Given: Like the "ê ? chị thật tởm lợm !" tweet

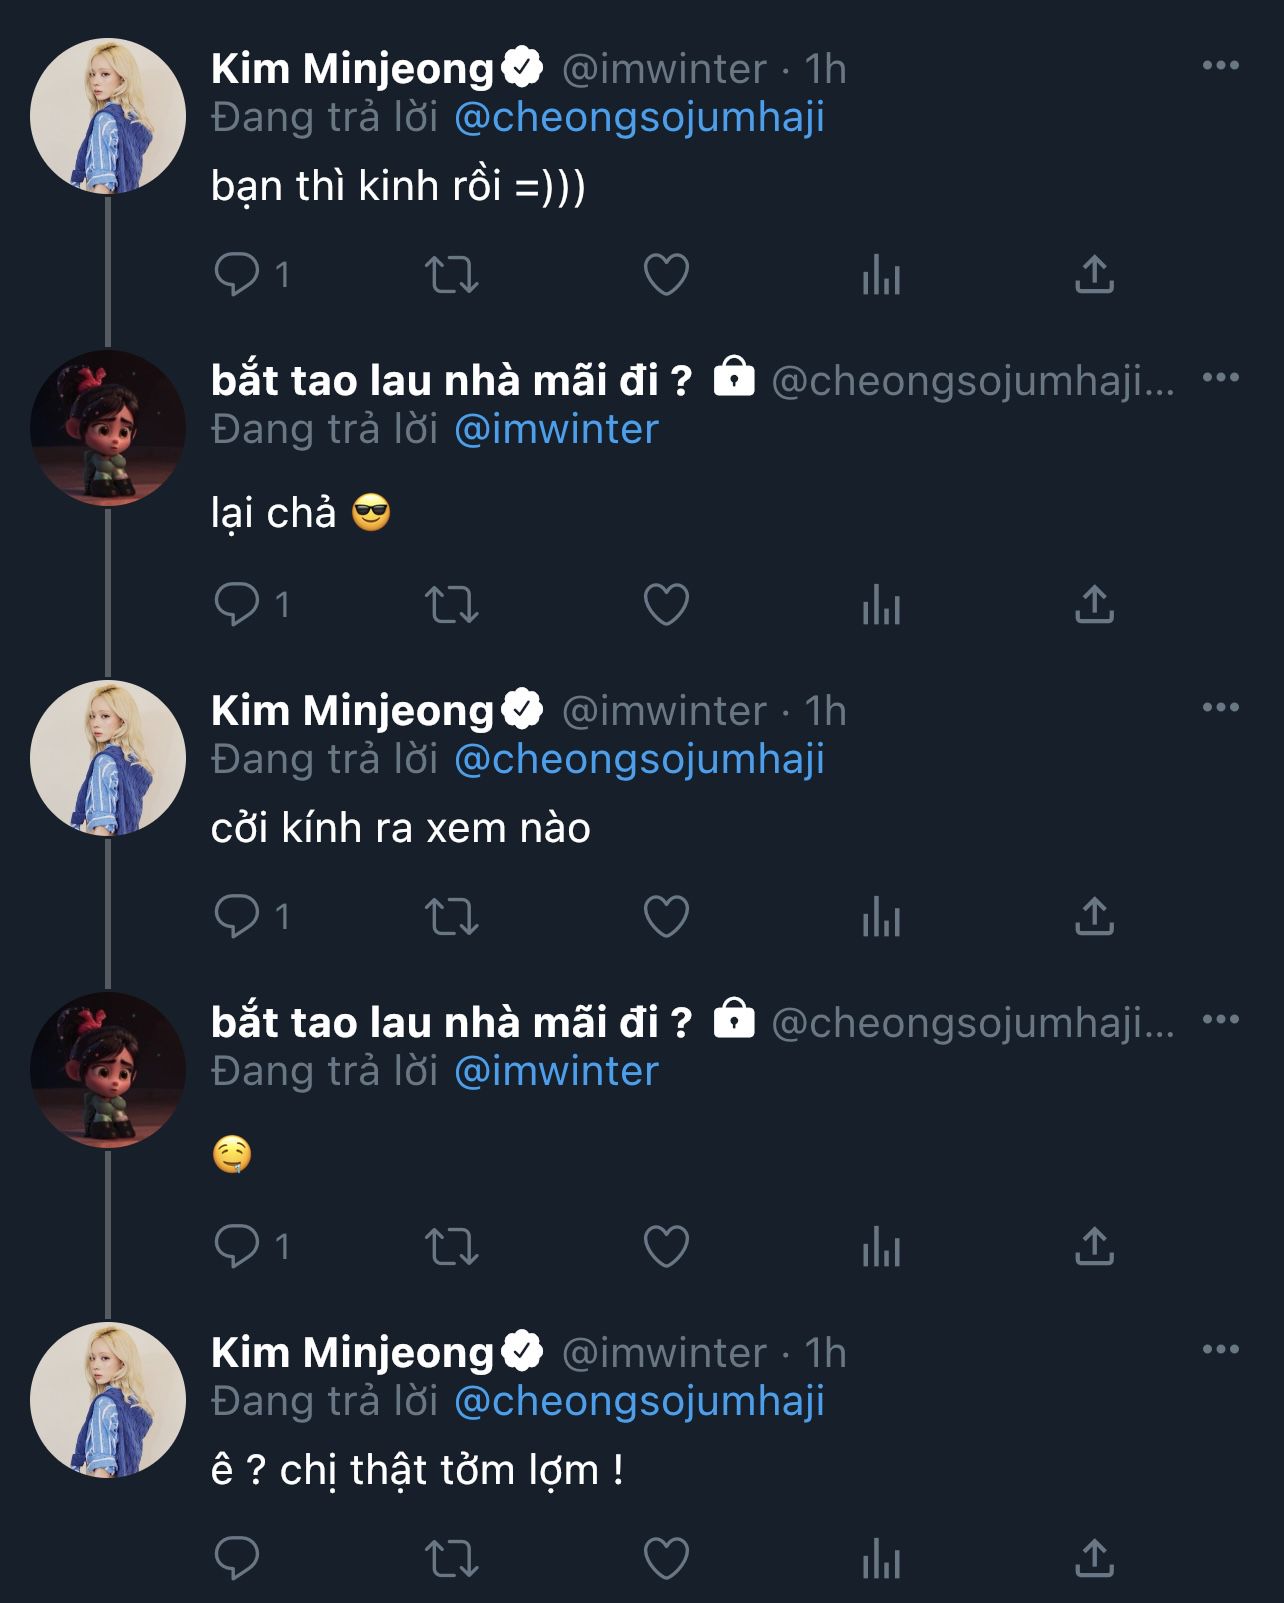Looking at the screenshot, I should (x=666, y=1558).
